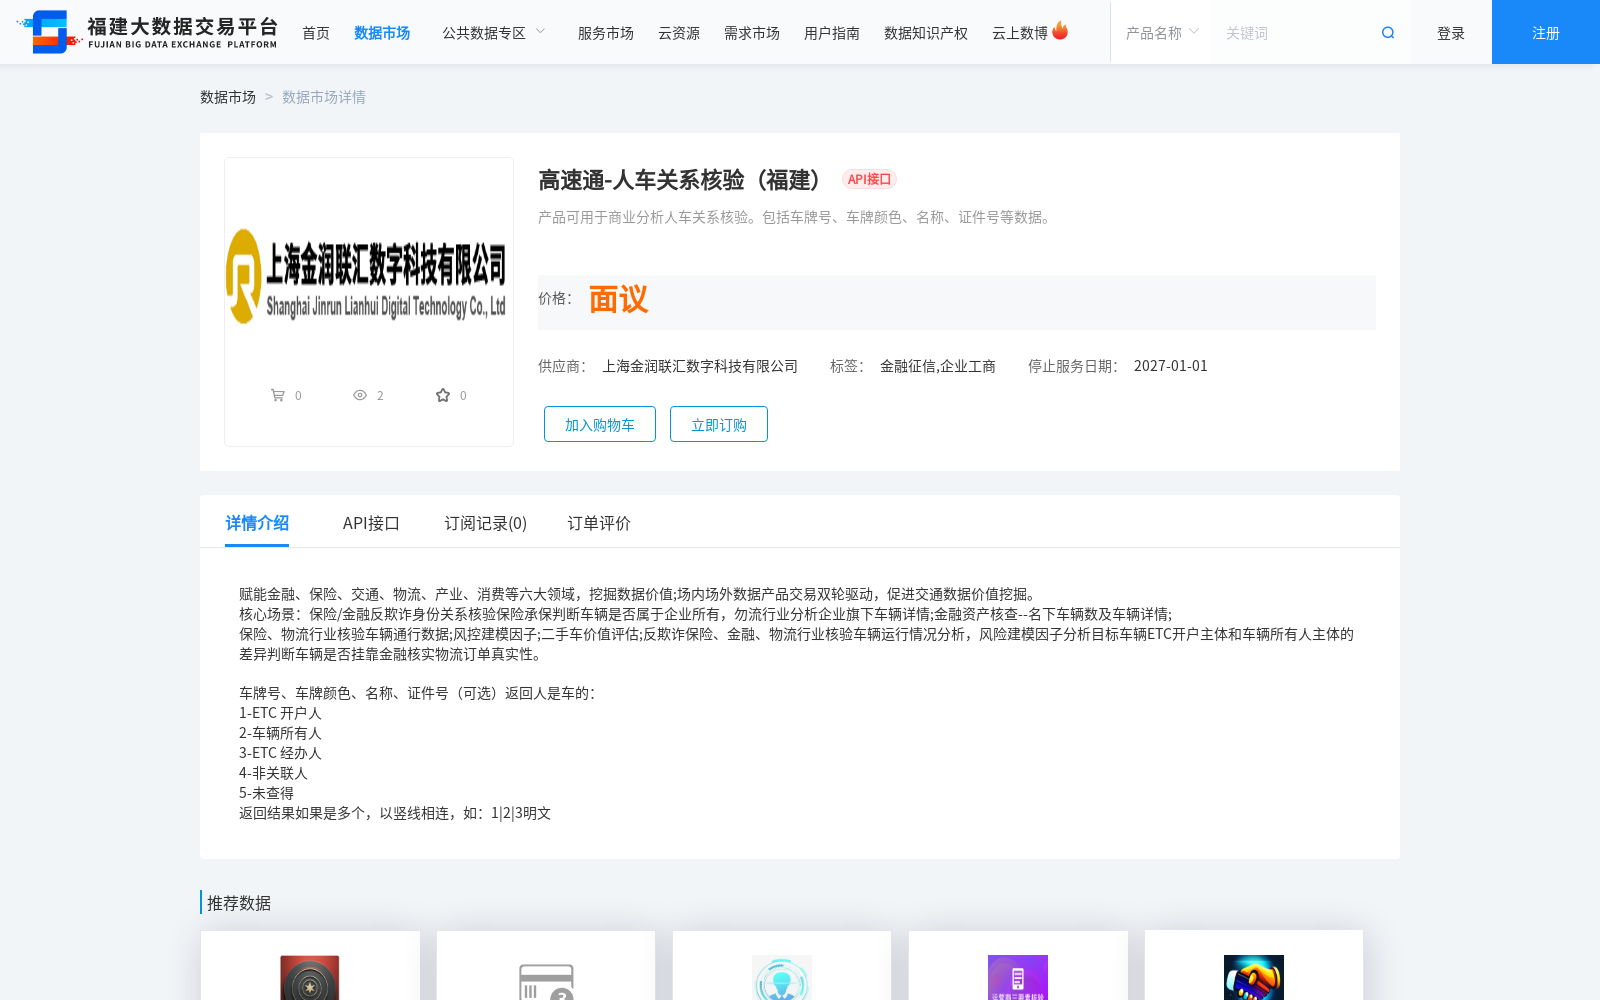
Task: Switch to the API接口 tab
Action: point(371,523)
